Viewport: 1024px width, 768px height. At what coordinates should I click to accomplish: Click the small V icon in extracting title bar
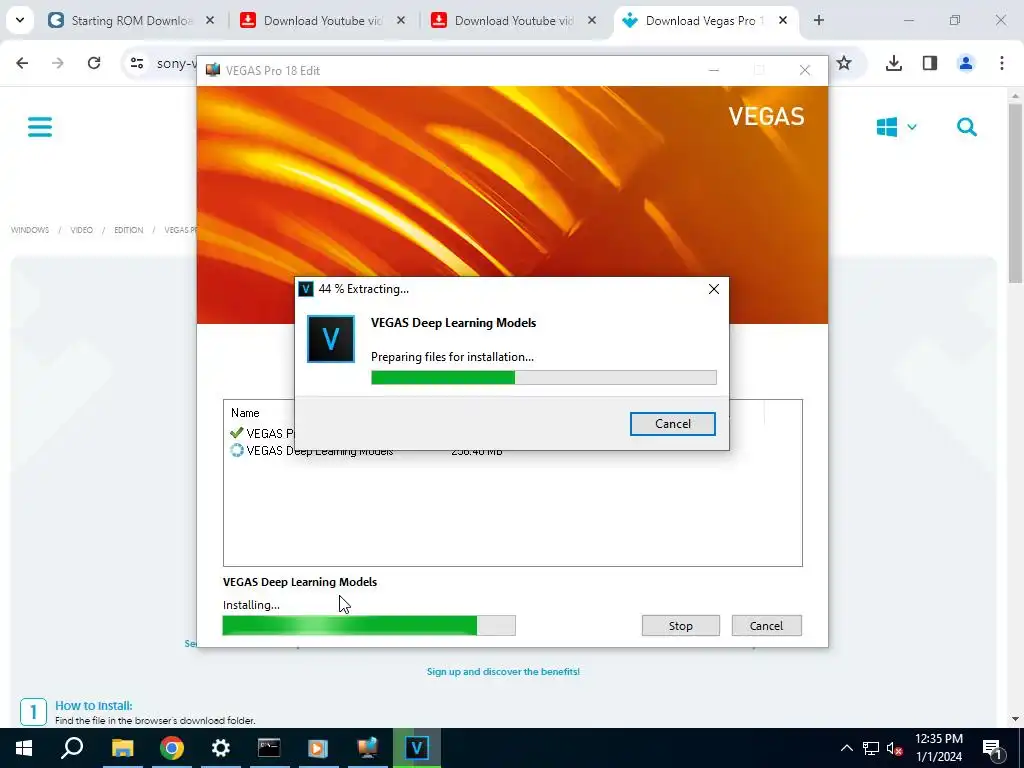pyautogui.click(x=306, y=289)
